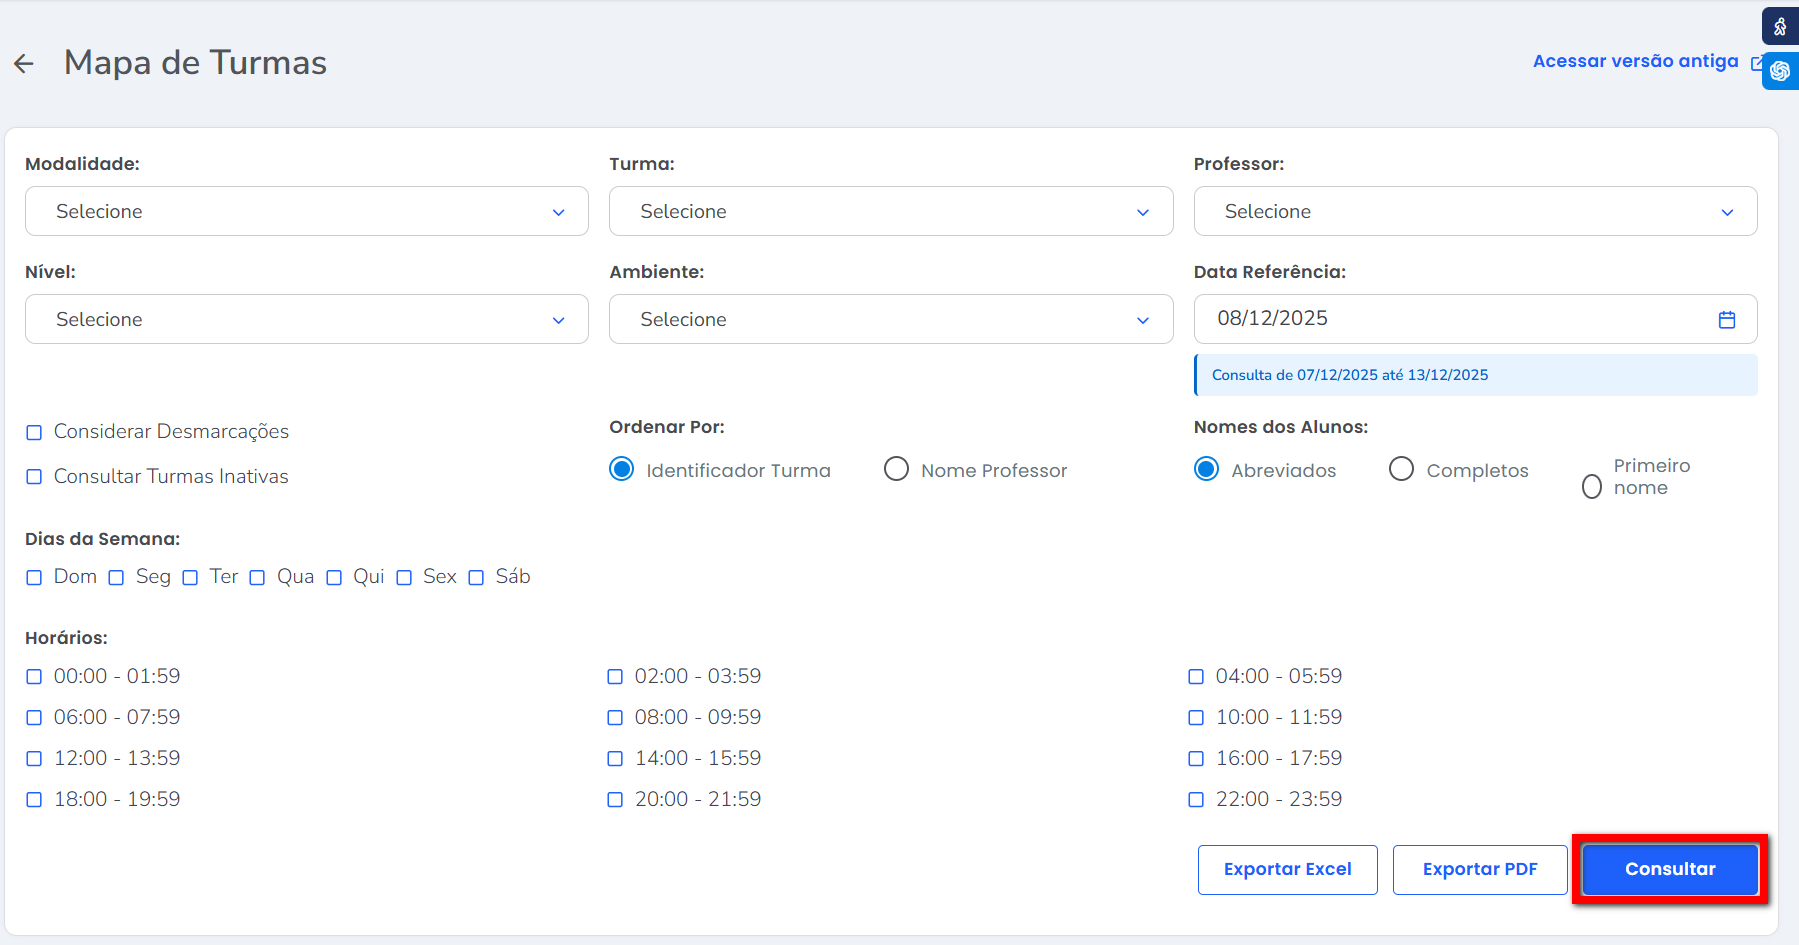Click the Data Referência date field

coord(1450,319)
